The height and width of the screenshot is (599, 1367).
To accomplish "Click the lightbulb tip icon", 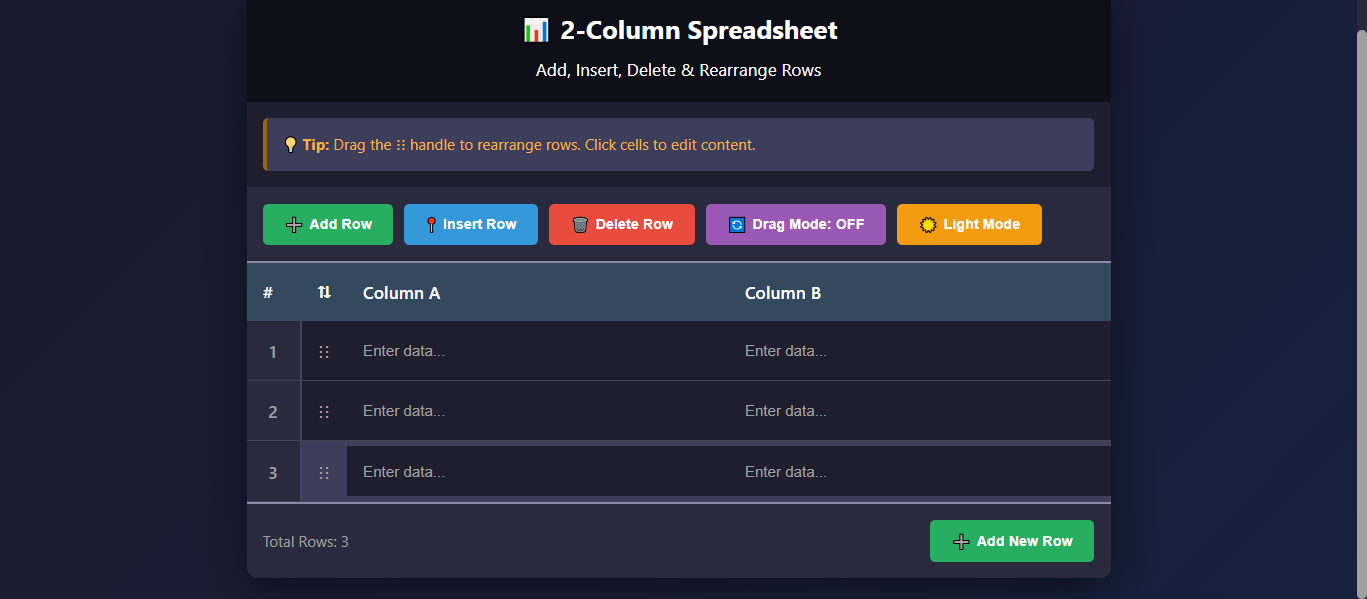I will 290,145.
